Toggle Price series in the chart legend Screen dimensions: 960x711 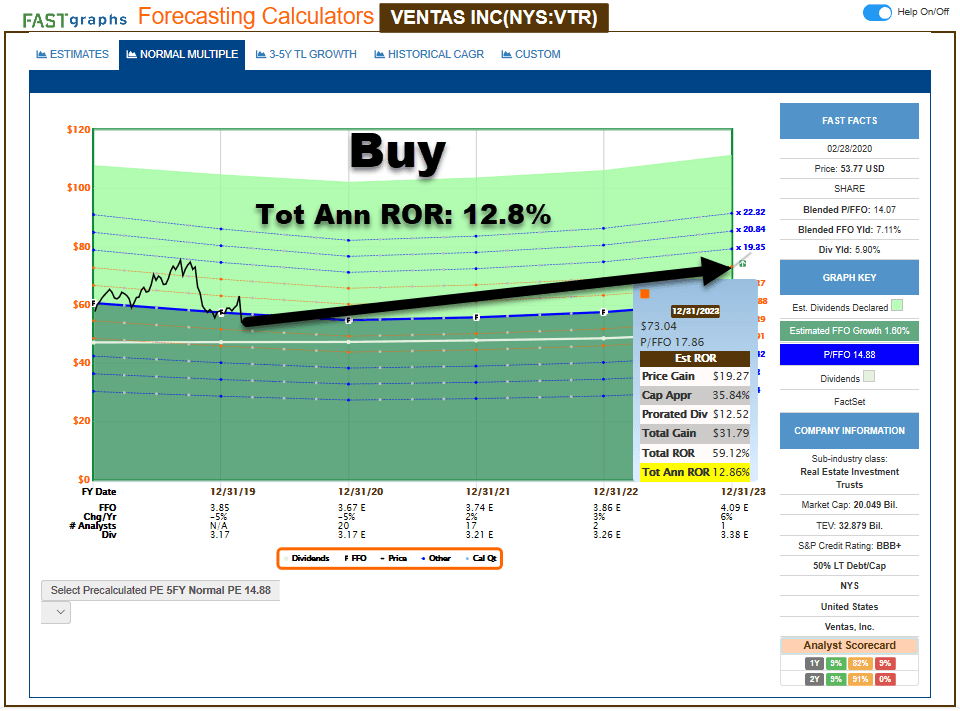[394, 559]
